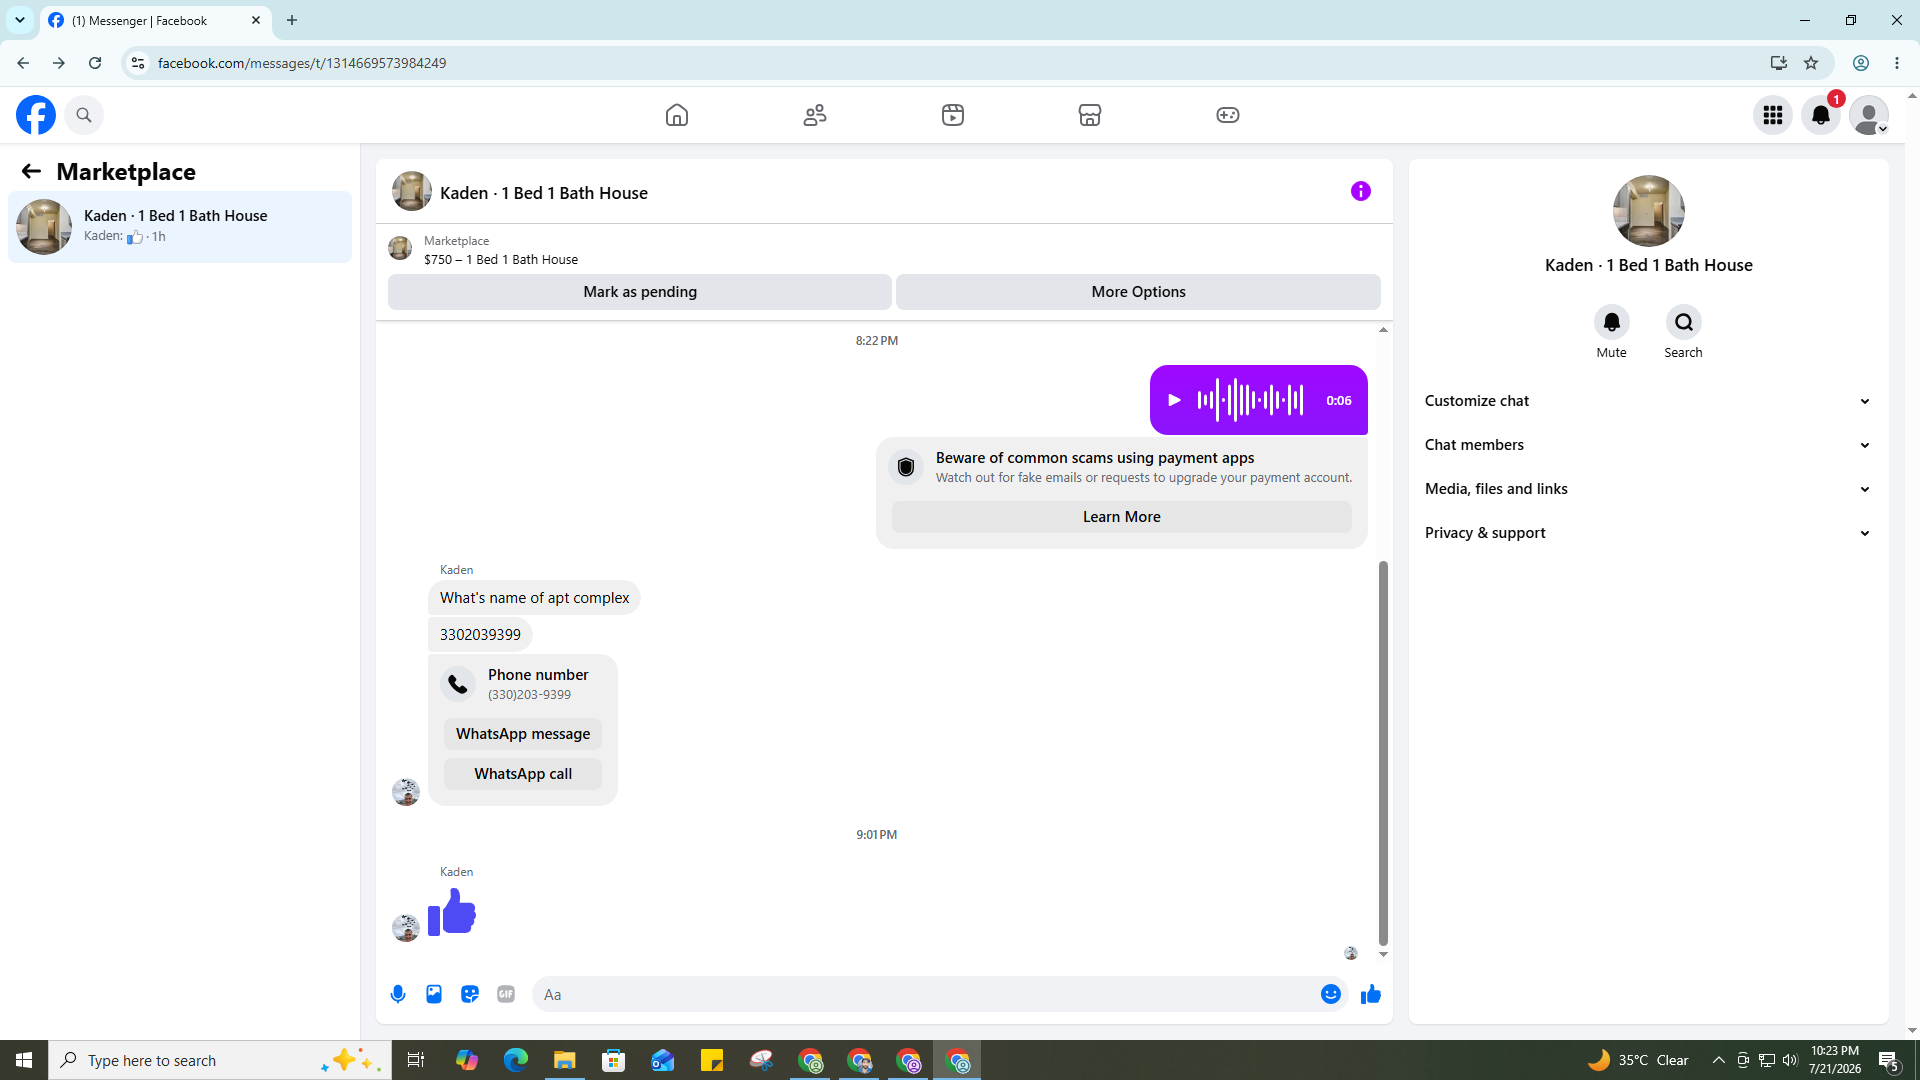Mark the listing as pending
The width and height of the screenshot is (1920, 1080).
tap(640, 292)
